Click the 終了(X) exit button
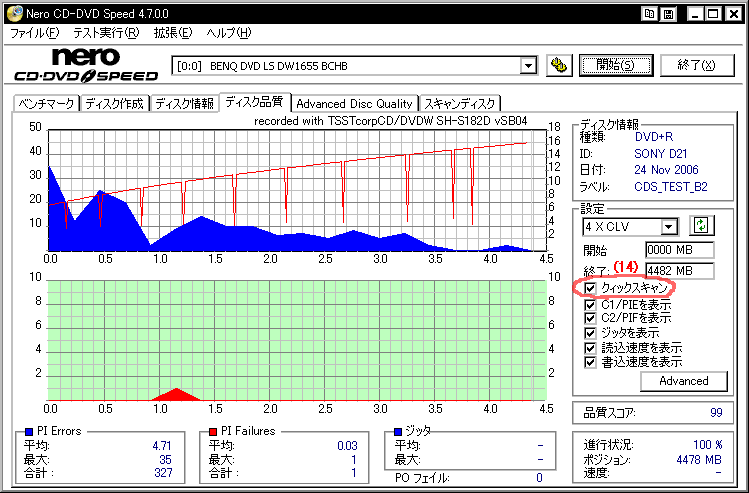 (x=697, y=65)
